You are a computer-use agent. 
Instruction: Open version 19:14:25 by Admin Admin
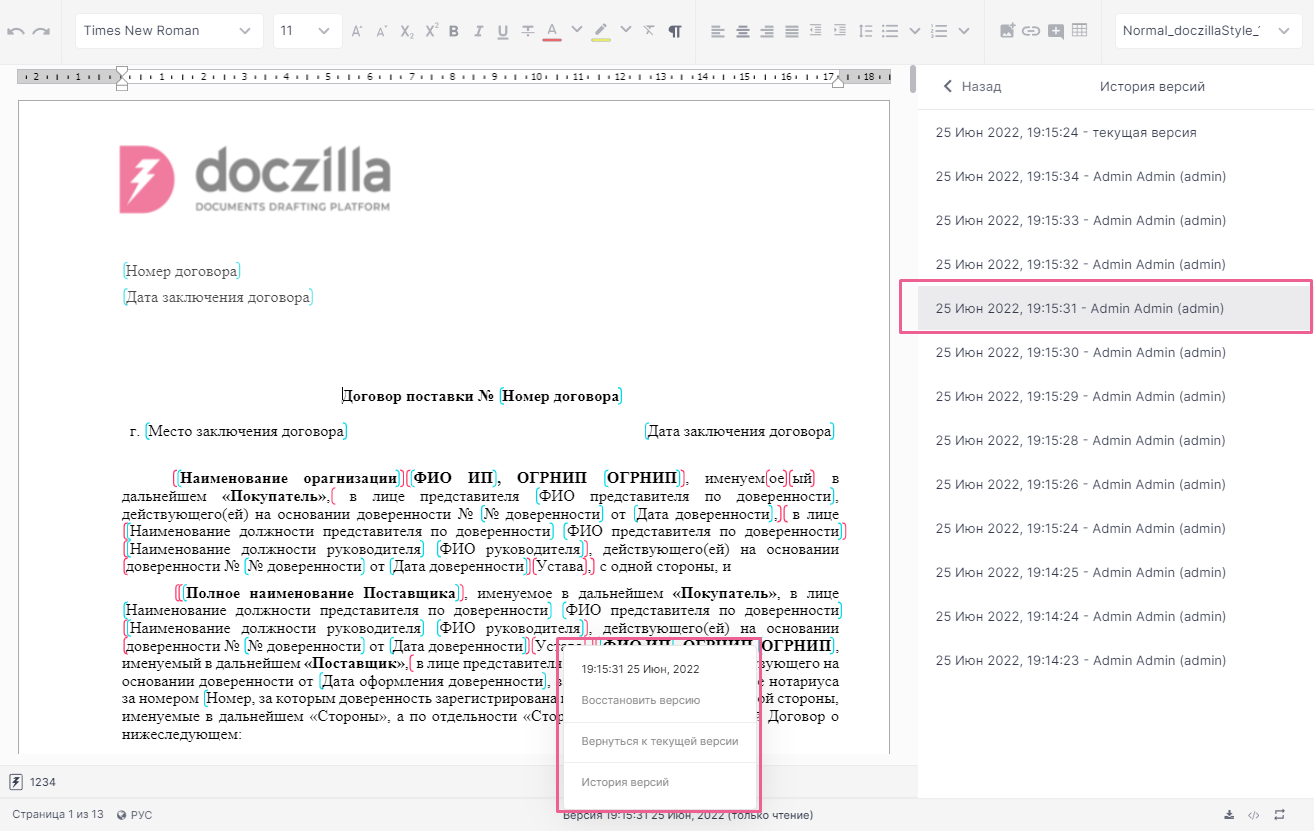[x=1115, y=573]
